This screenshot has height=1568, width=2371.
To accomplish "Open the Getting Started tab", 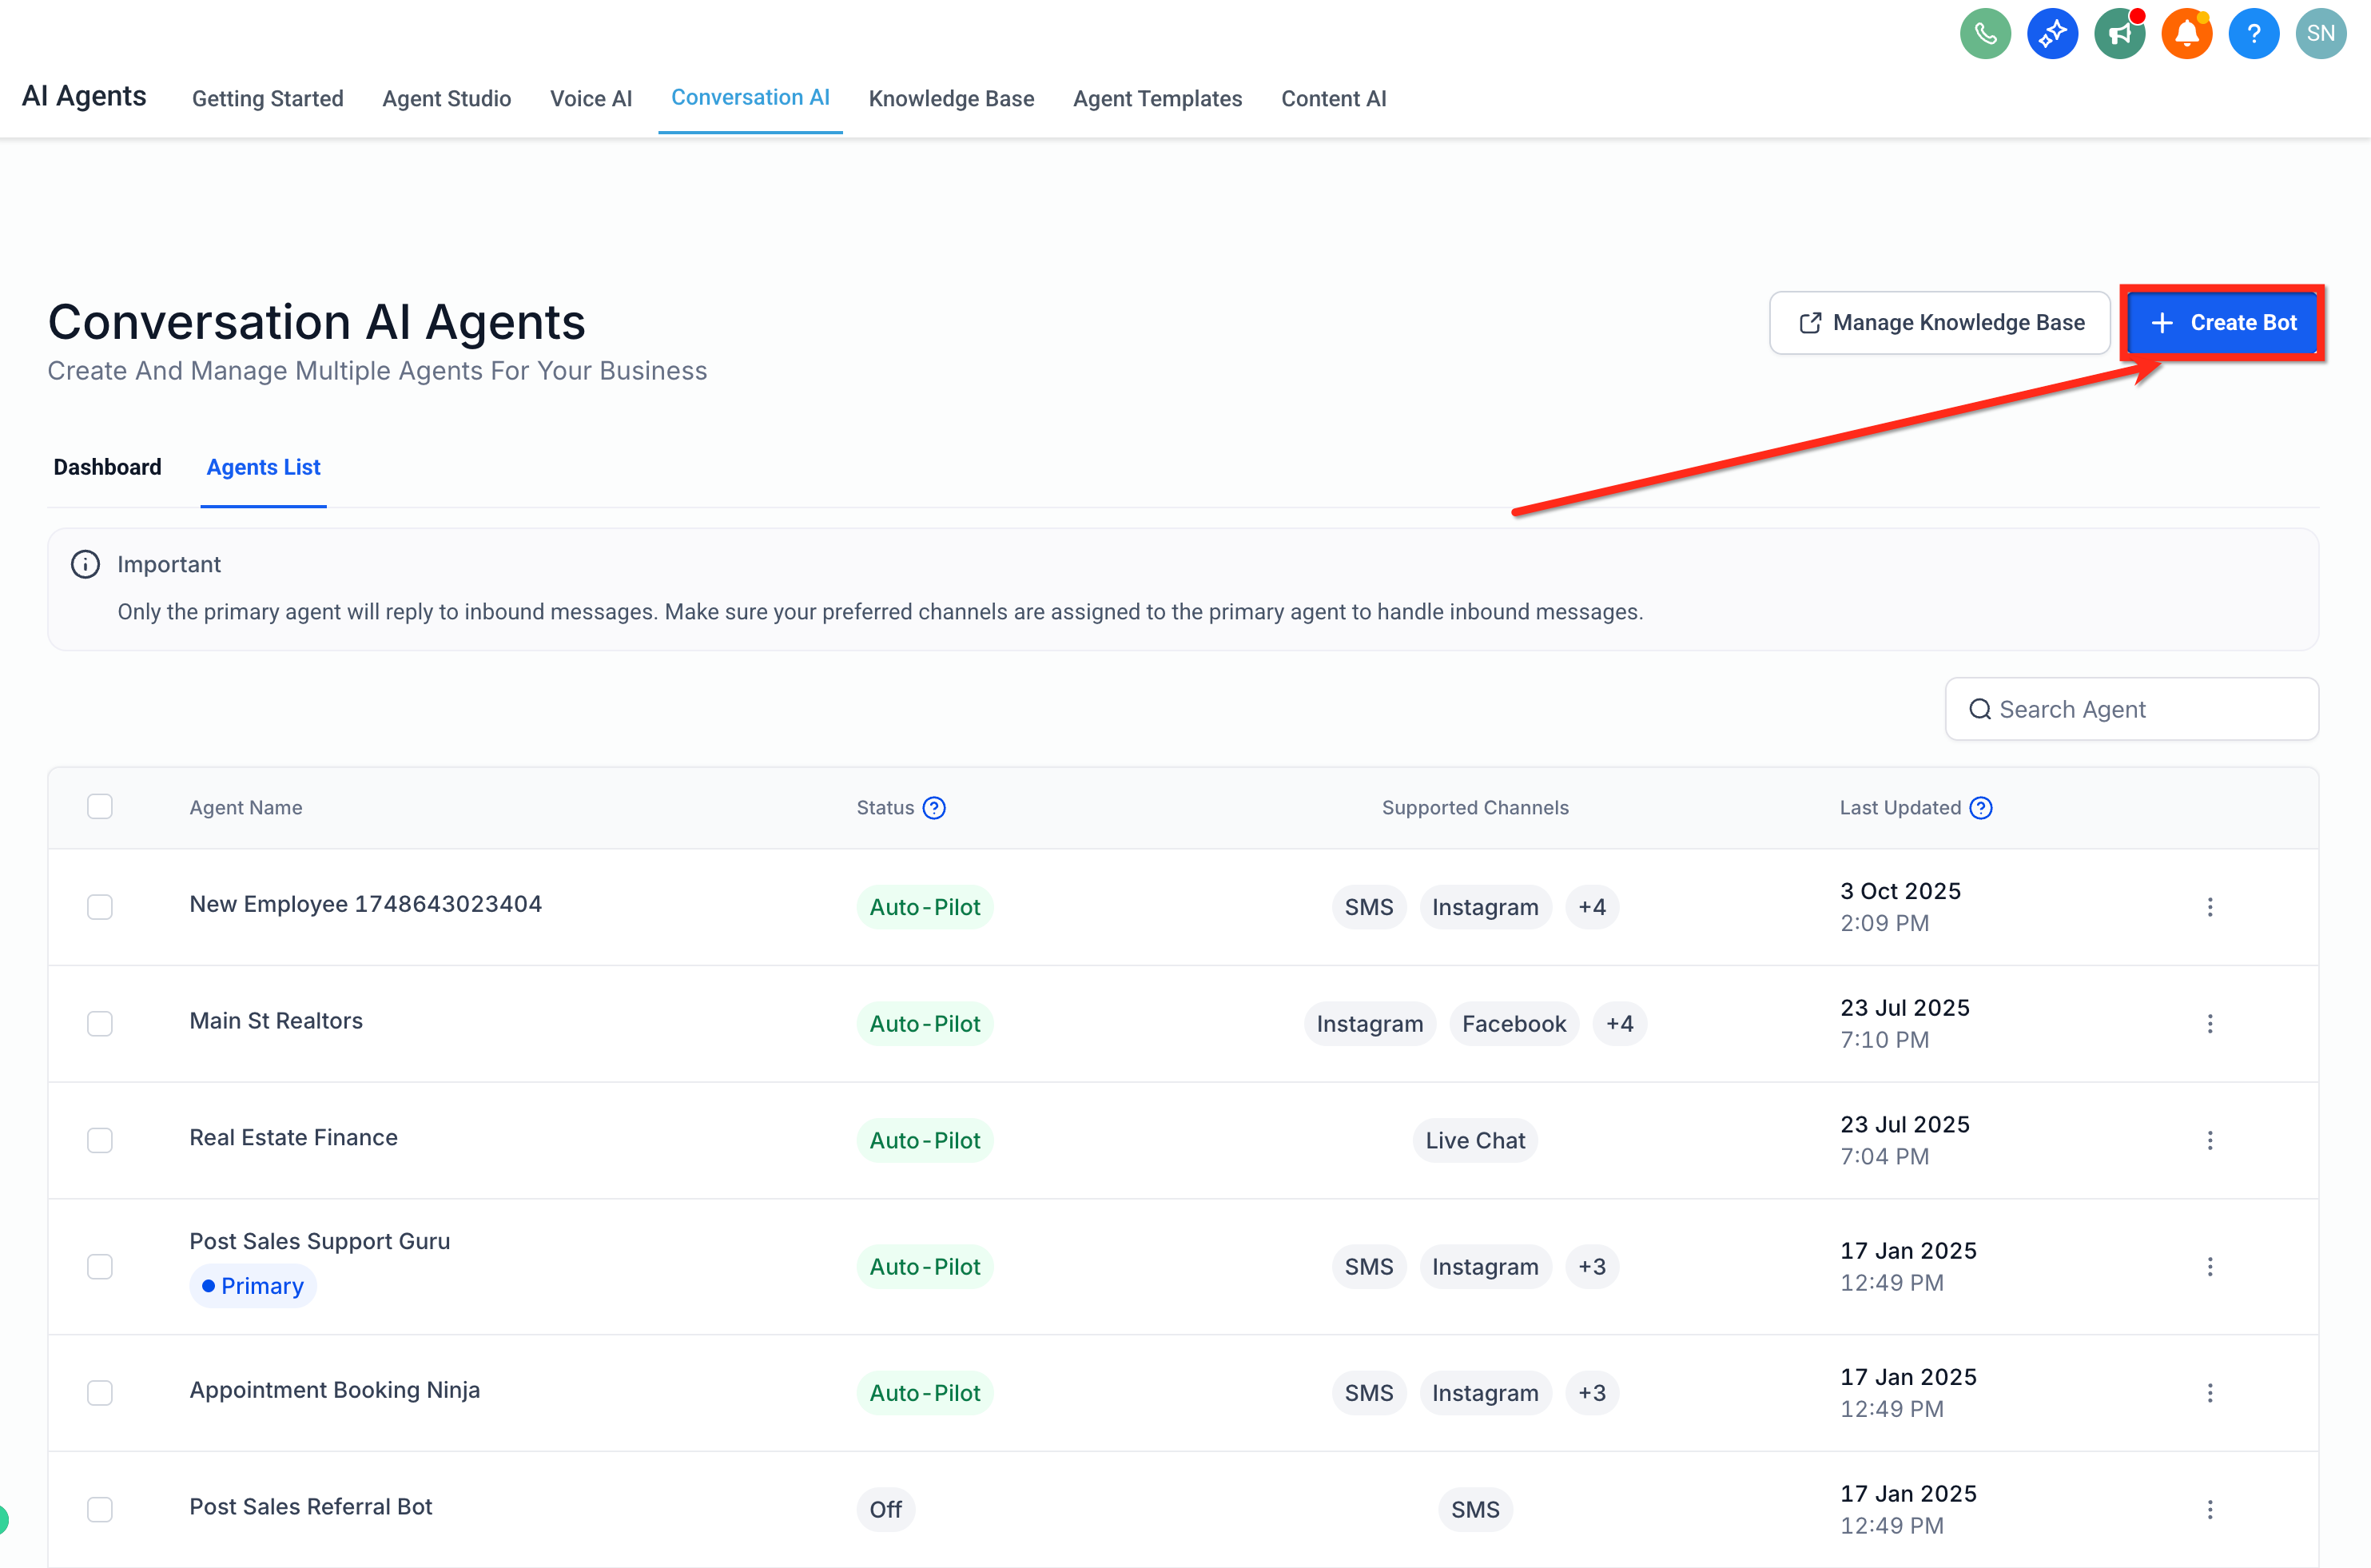I will [x=268, y=98].
